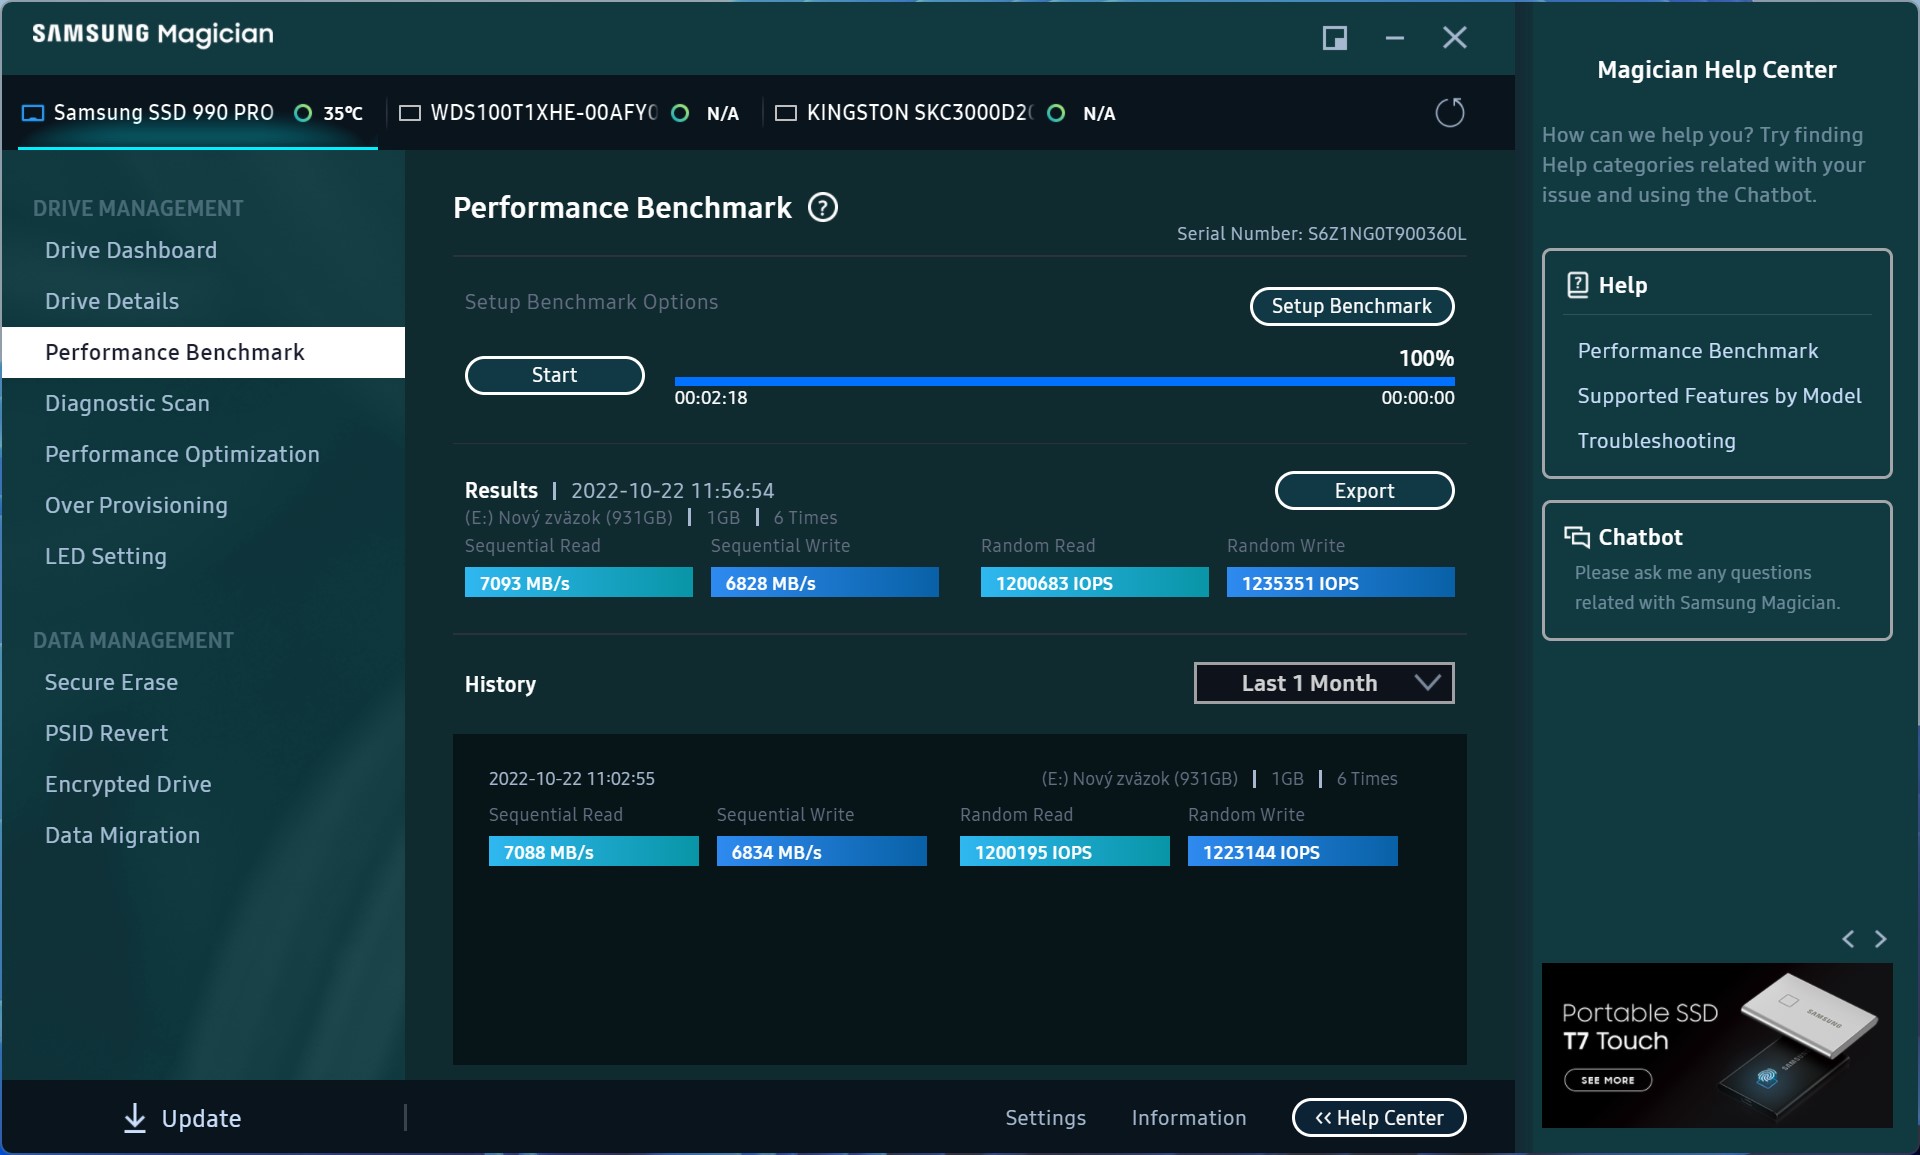This screenshot has width=1920, height=1155.
Task: Click the Export results button
Action: coord(1363,491)
